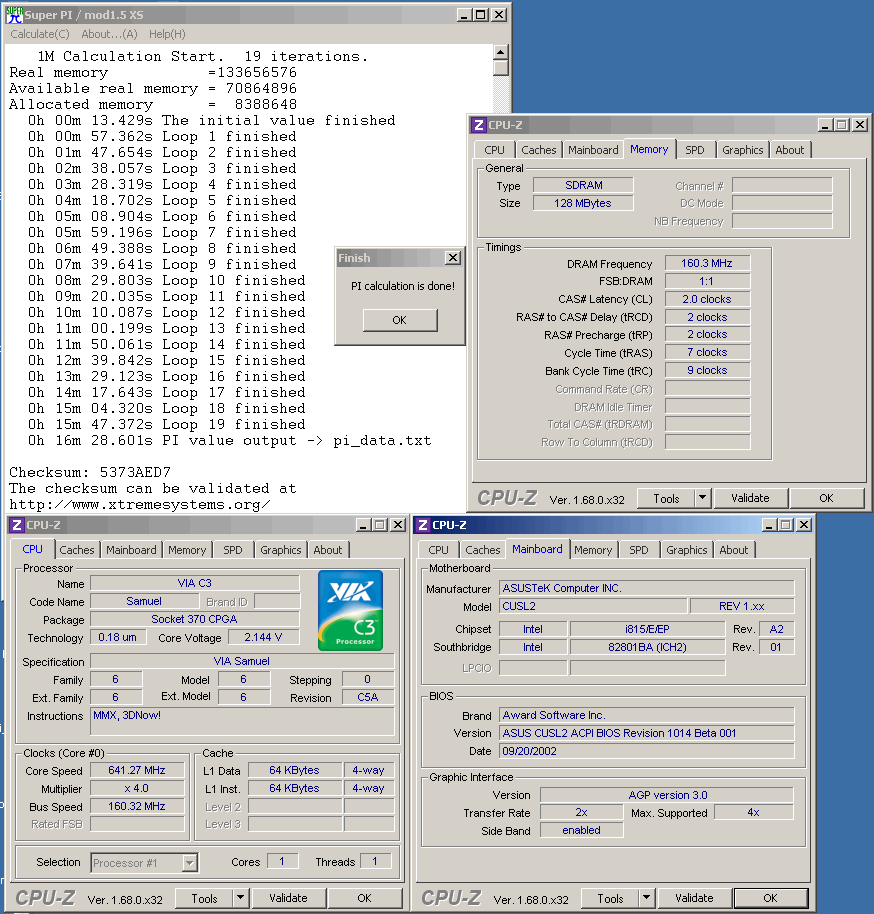
Task: Switch to Mainboard tab in Memory window
Action: pos(593,150)
